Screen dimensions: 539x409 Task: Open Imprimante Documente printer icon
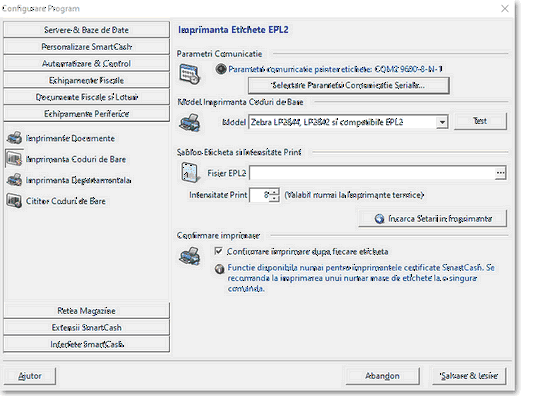click(x=14, y=138)
